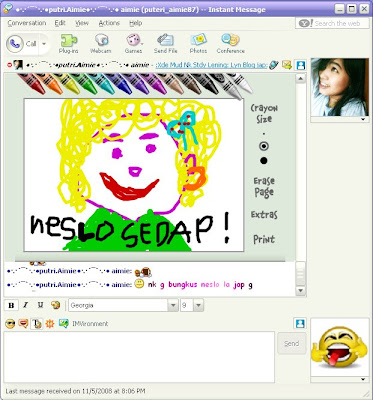Select the smallest crayon size dot
The image size is (373, 400).
(x=264, y=134)
